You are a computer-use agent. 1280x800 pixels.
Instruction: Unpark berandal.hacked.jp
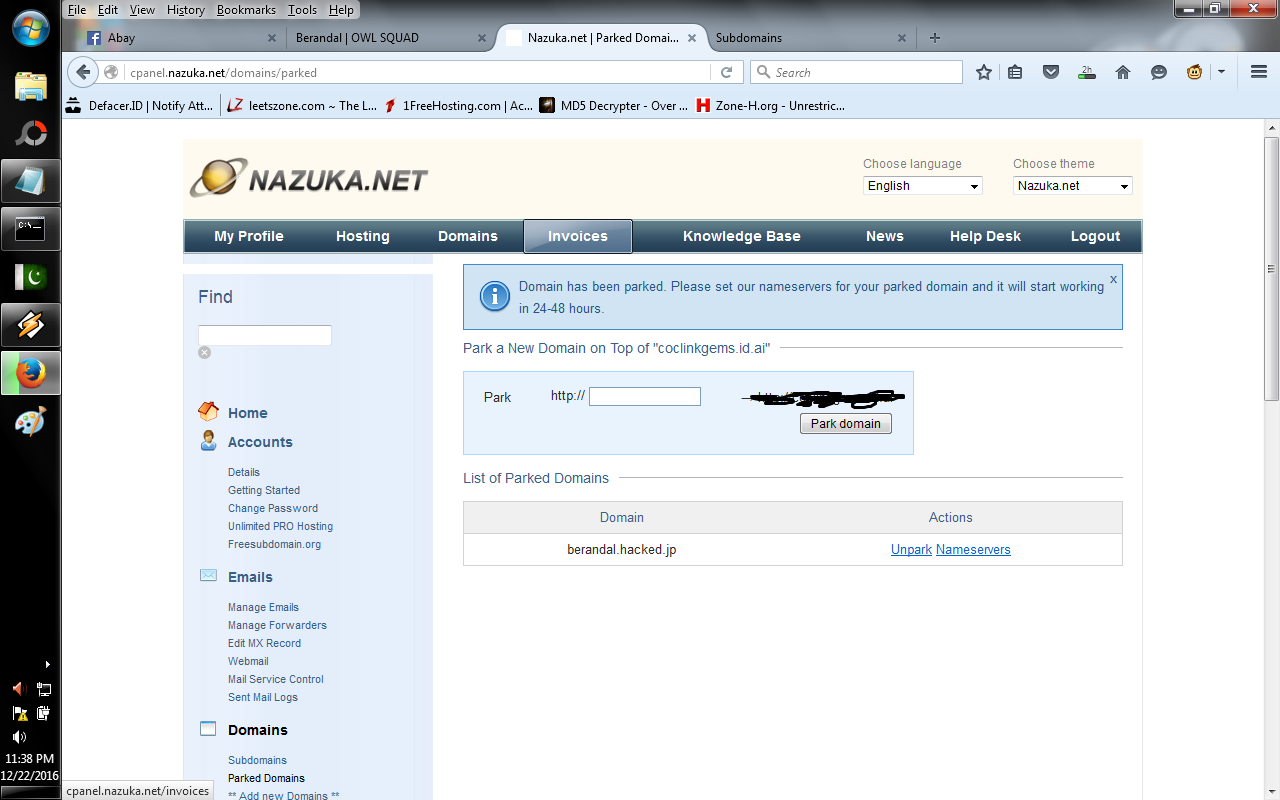[x=911, y=549]
